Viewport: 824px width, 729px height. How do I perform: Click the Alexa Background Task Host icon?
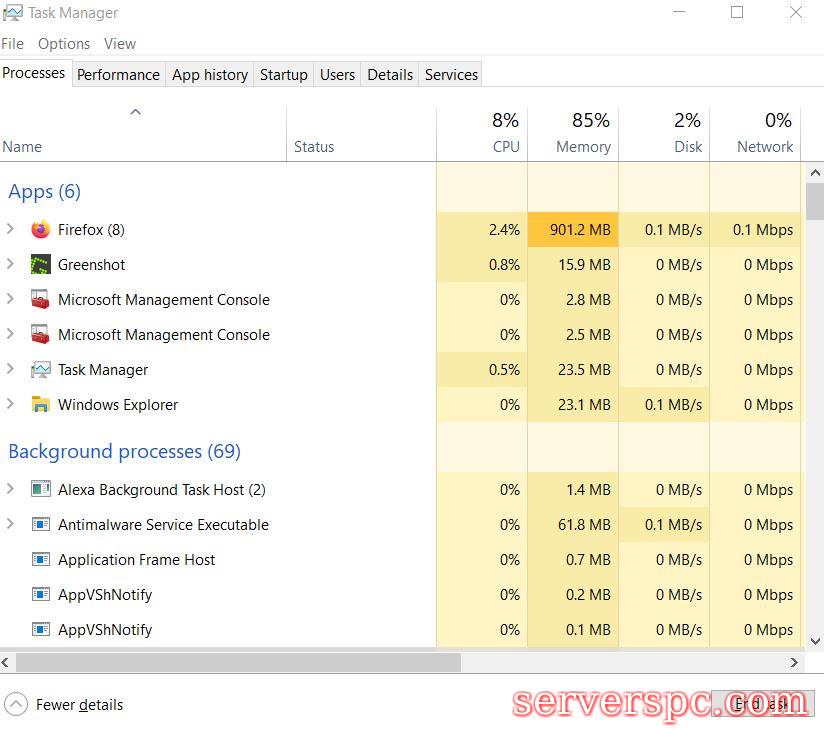pos(40,490)
